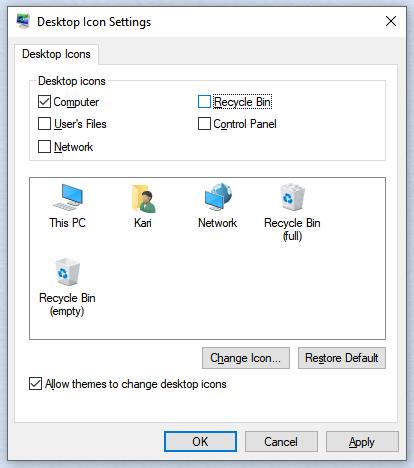Select the Network globe icon in preview
The height and width of the screenshot is (468, 414).
pos(218,197)
